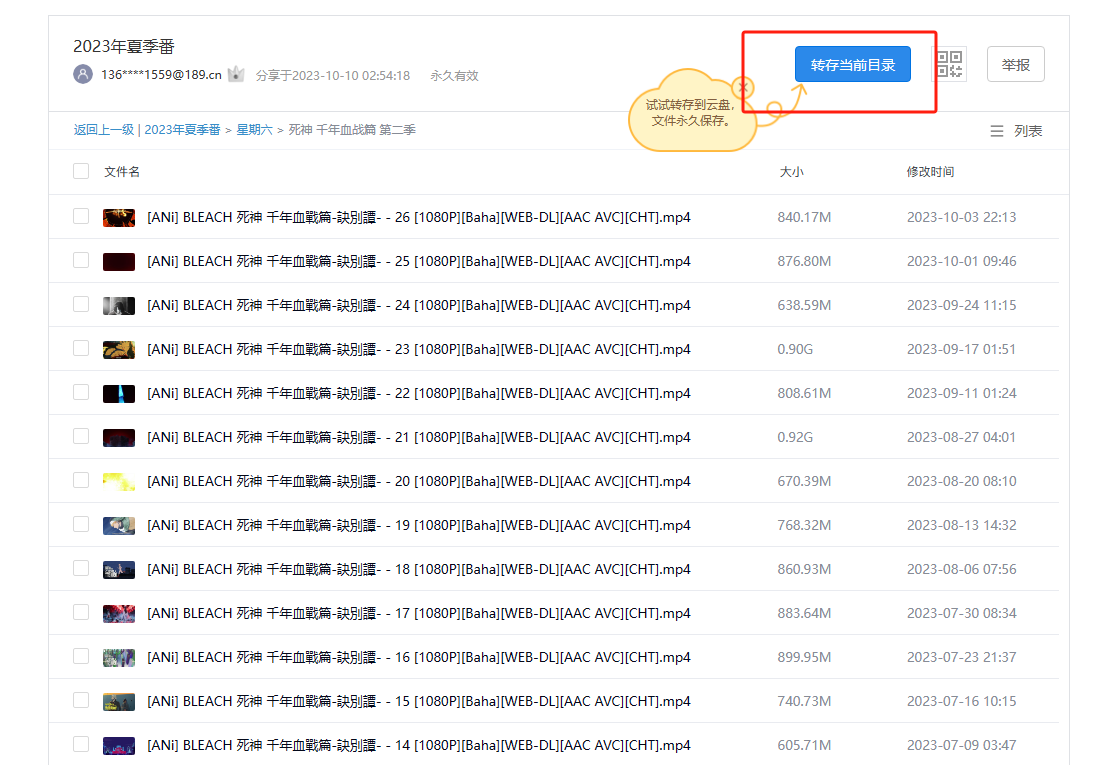Select checkbox for episode 19 file
Image resolution: width=1095 pixels, height=765 pixels.
81,525
